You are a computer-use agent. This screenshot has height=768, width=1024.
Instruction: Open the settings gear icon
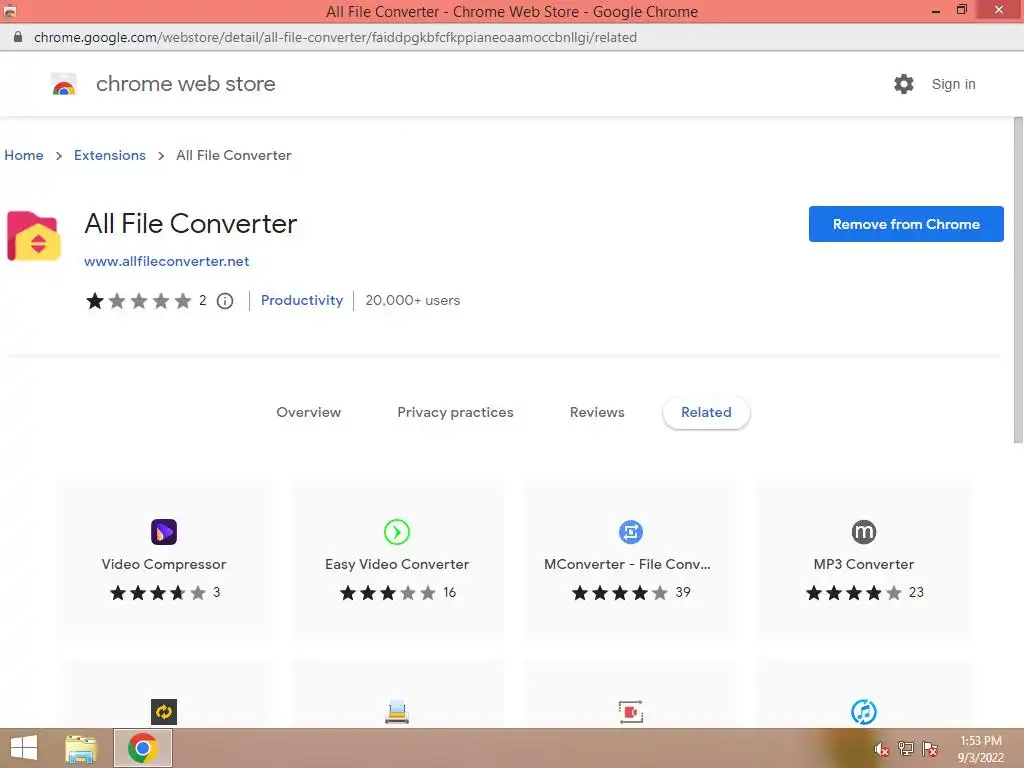click(x=904, y=84)
